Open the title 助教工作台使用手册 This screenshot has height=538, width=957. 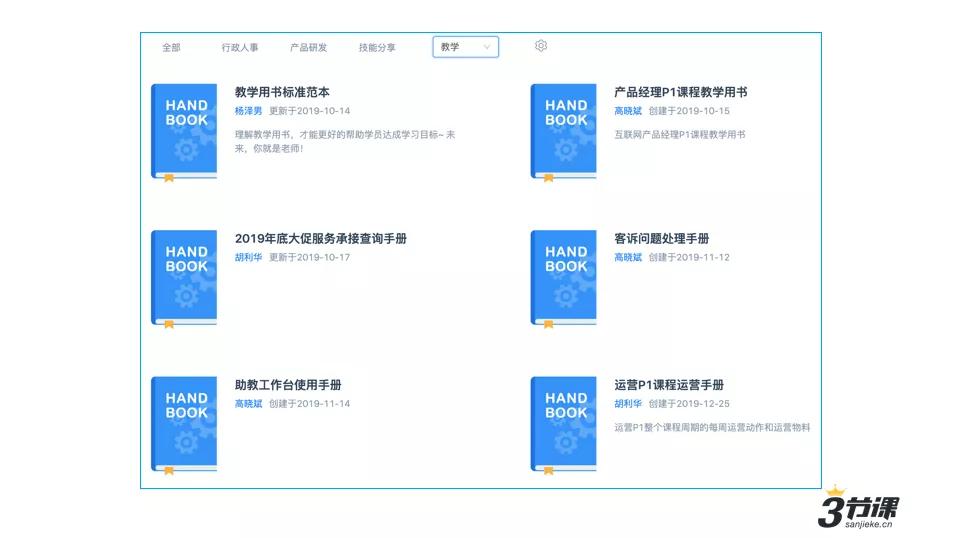(288, 385)
